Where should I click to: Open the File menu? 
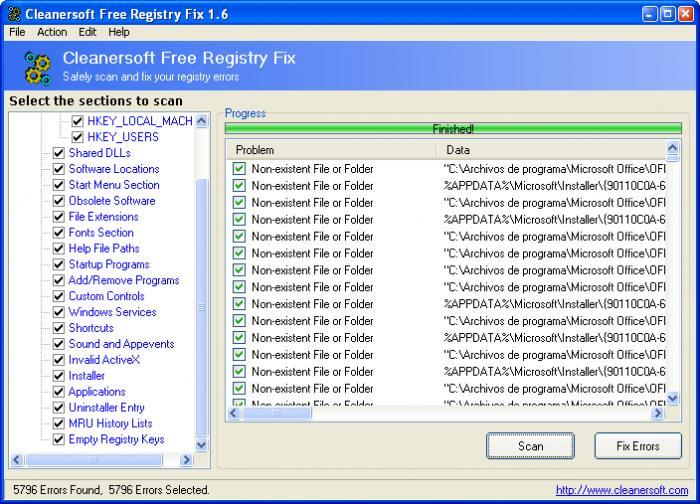click(x=17, y=32)
